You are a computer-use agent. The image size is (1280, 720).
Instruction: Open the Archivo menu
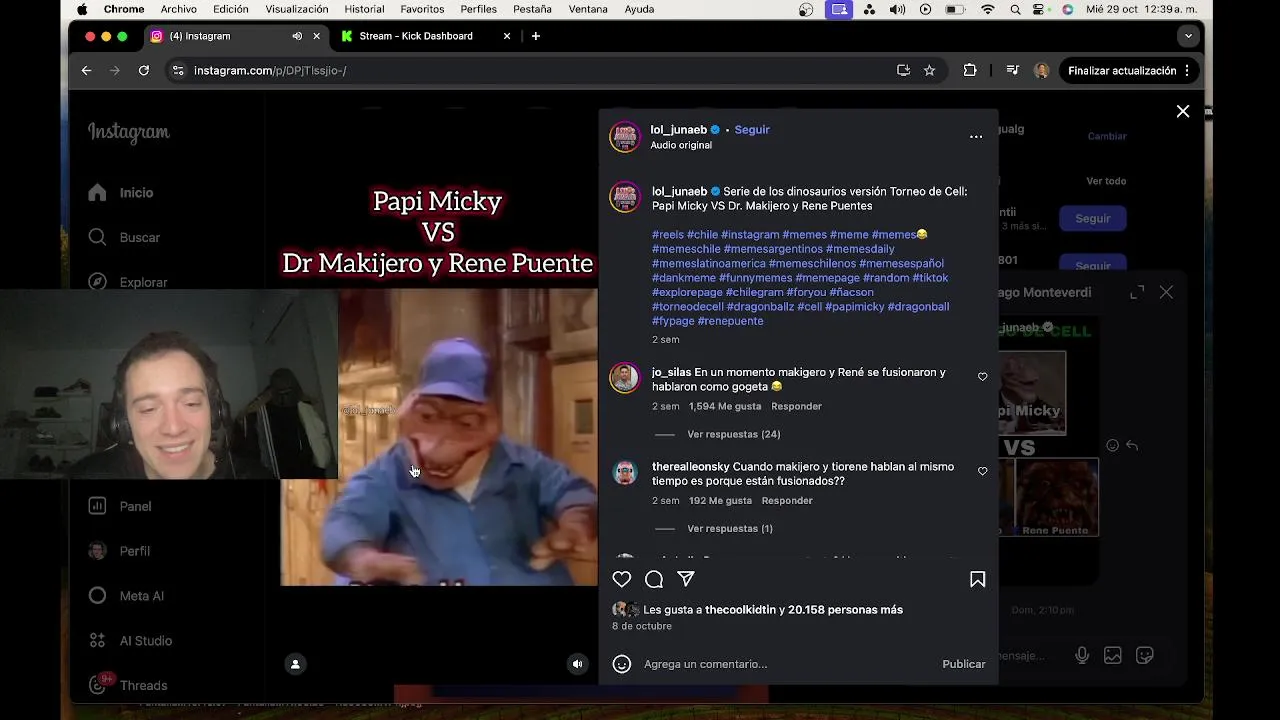[x=179, y=9]
